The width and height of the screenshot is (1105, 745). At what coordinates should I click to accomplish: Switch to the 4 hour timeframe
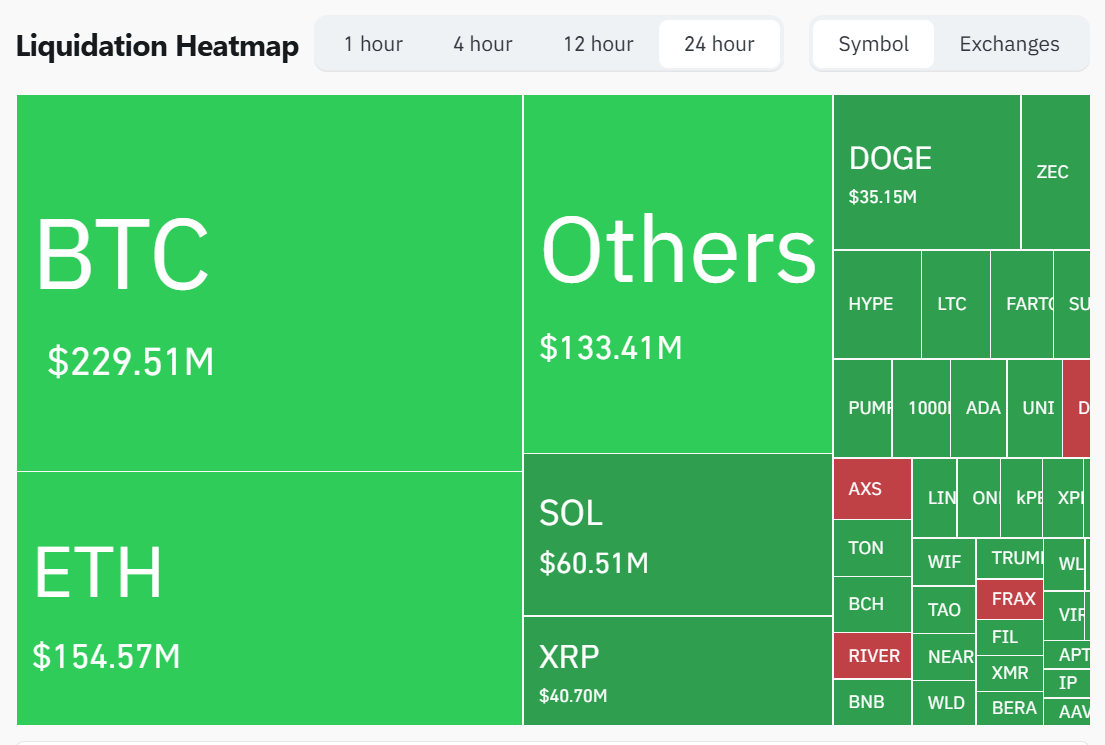pyautogui.click(x=483, y=44)
